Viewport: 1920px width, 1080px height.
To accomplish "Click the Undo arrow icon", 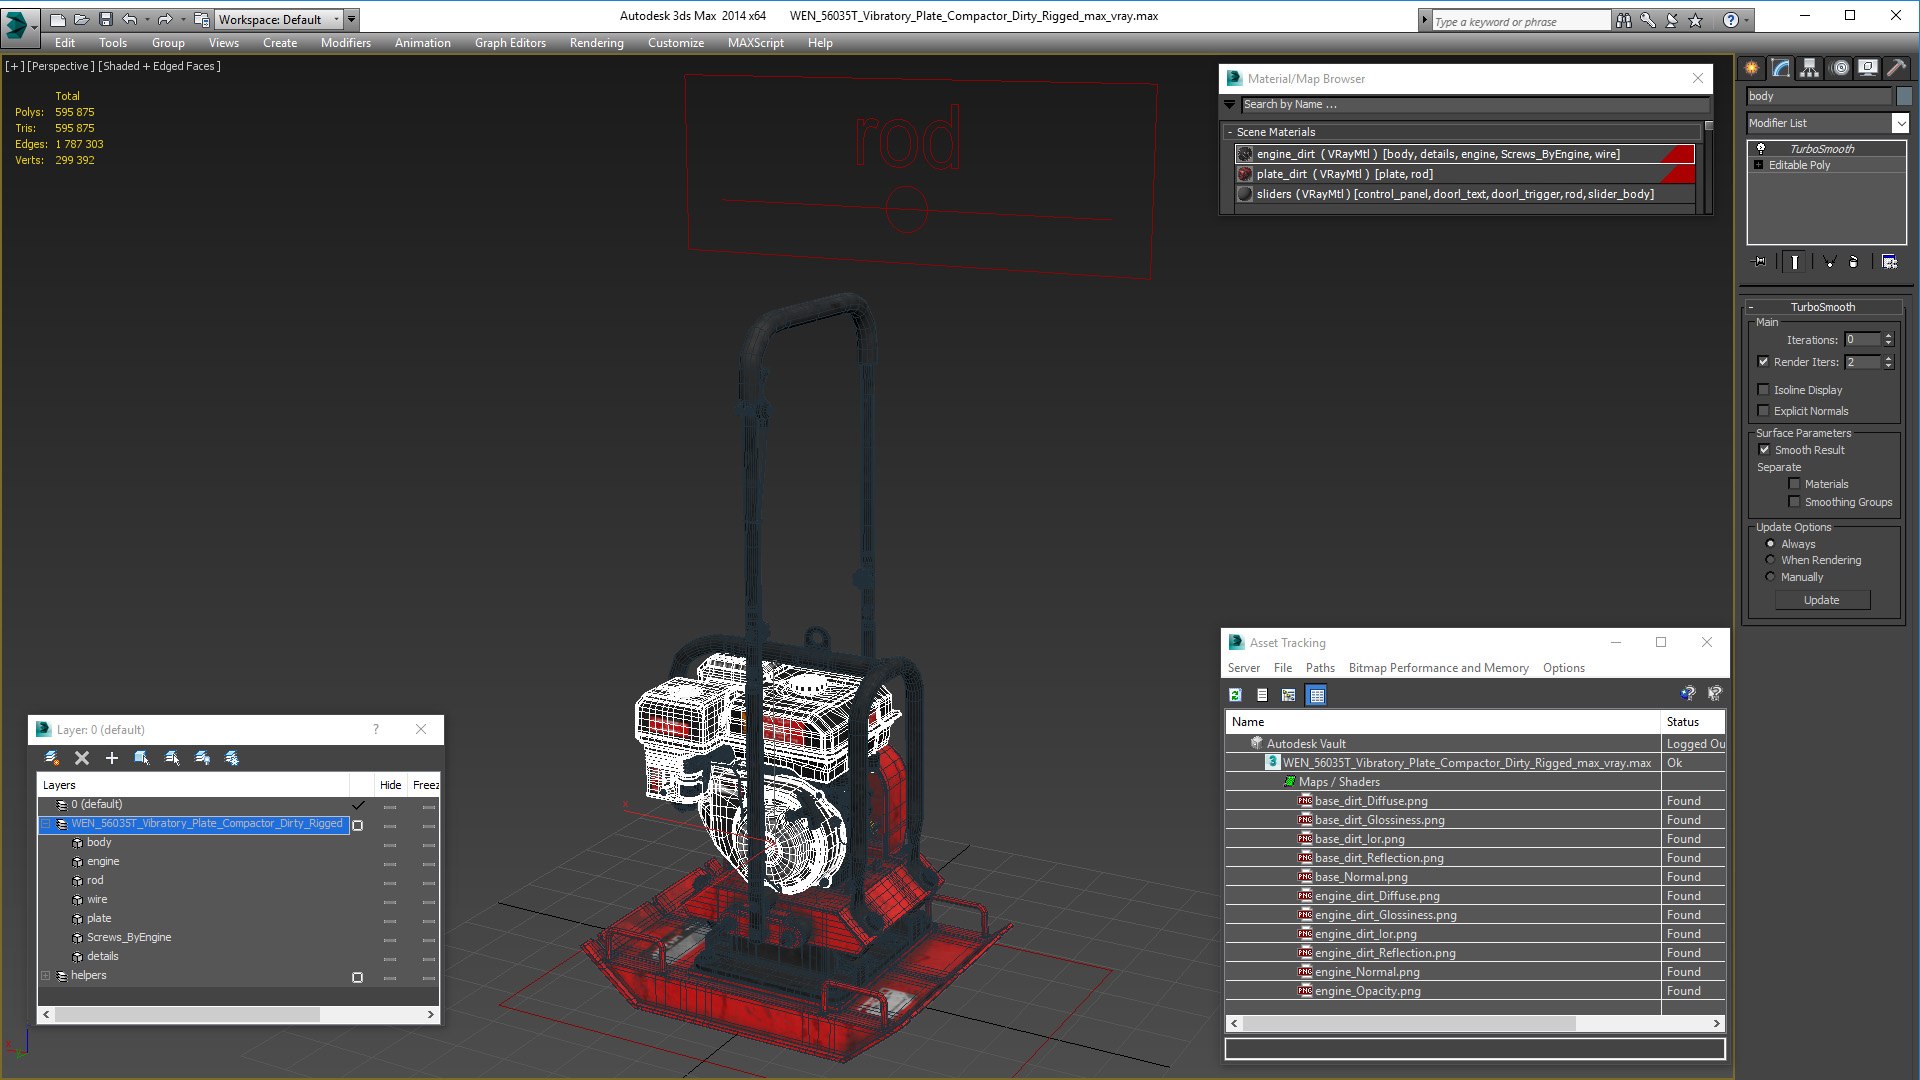I will coord(130,19).
